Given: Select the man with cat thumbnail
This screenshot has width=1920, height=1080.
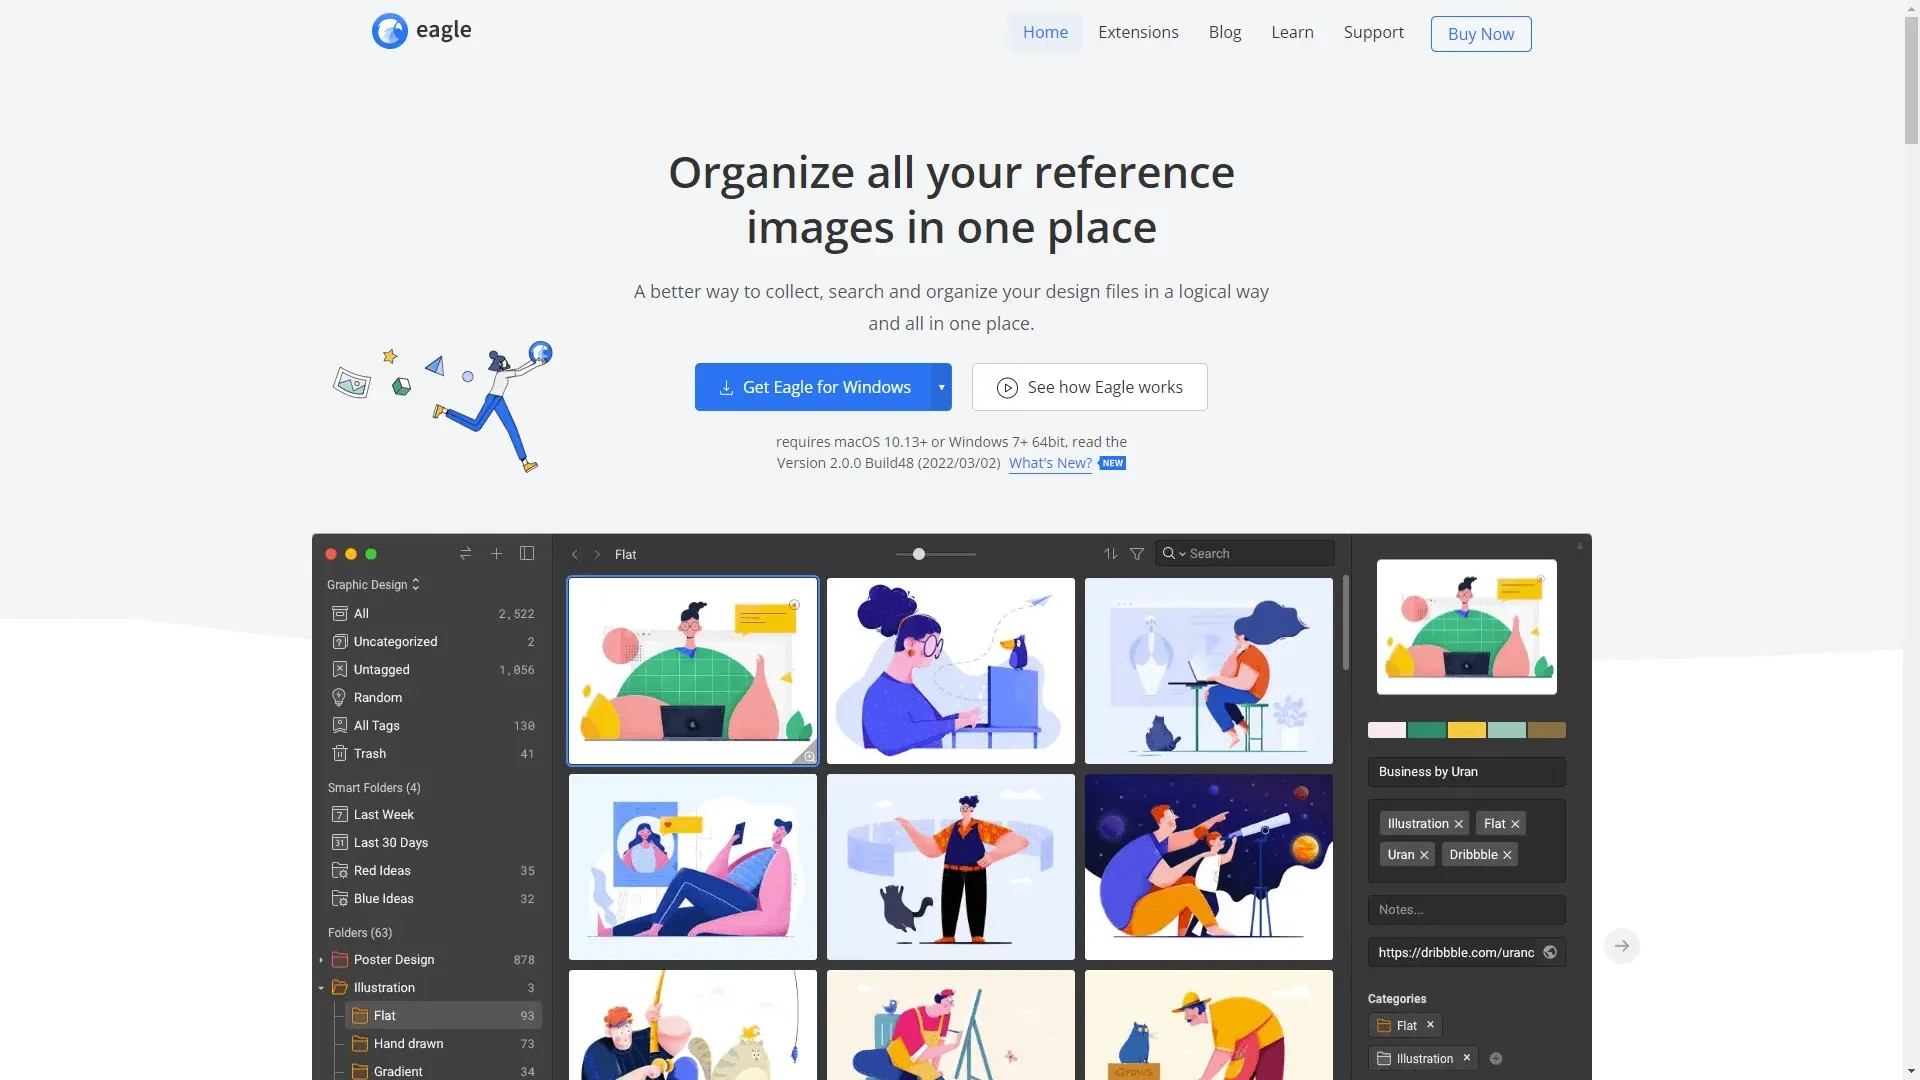Looking at the screenshot, I should pos(951,867).
